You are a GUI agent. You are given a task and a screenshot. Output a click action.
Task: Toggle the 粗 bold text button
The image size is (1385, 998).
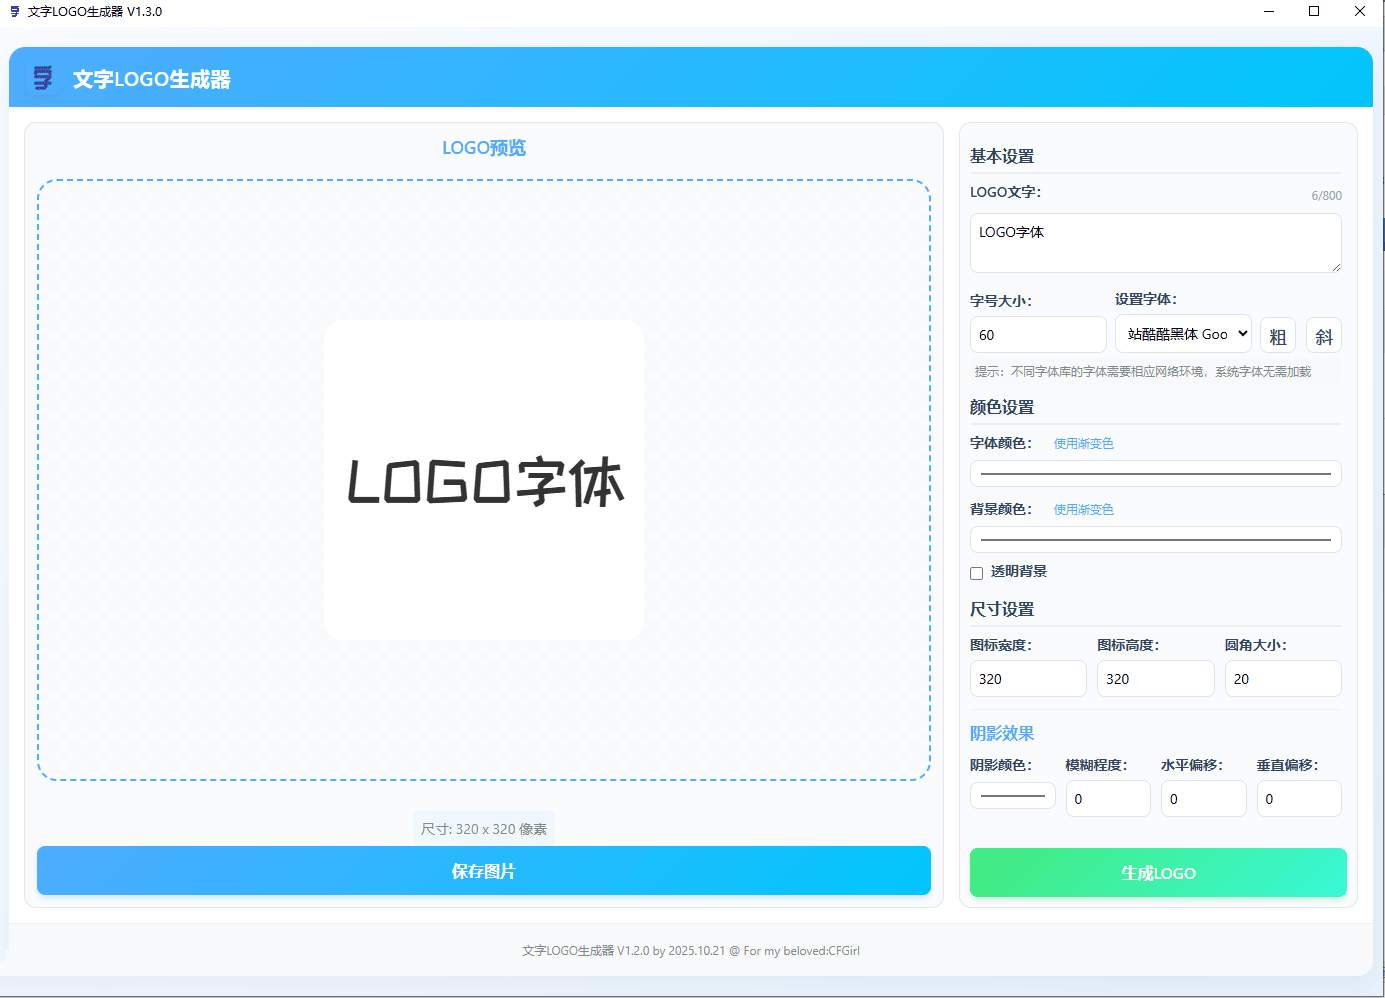1277,335
